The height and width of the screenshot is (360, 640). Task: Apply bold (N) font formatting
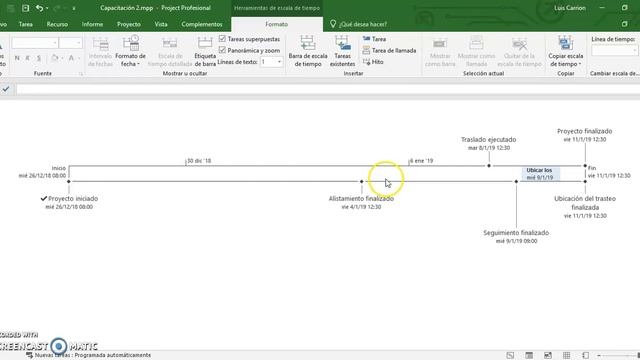click(17, 58)
